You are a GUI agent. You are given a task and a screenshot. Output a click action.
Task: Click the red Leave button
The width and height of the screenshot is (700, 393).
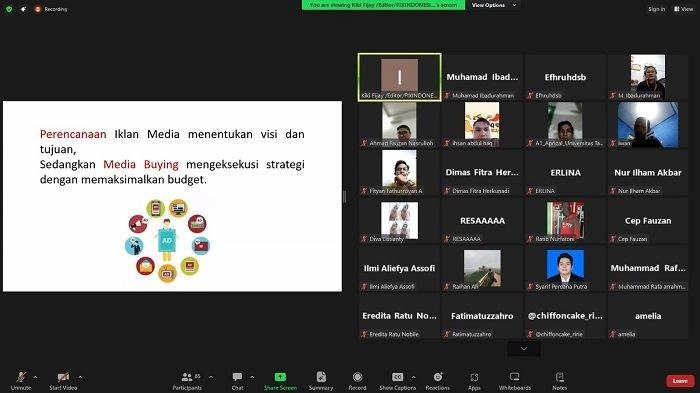coord(680,381)
